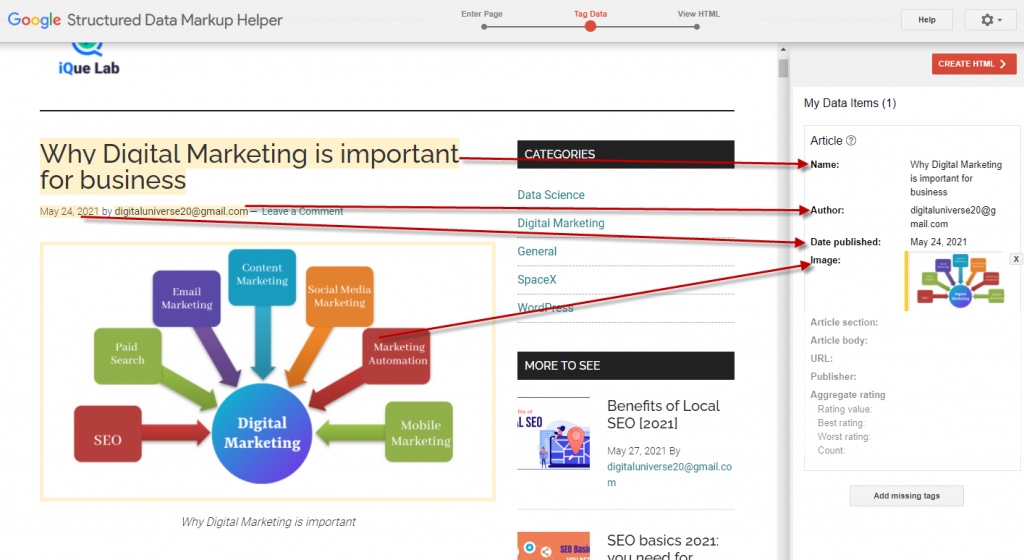Click the CREATE HTML button

point(974,64)
